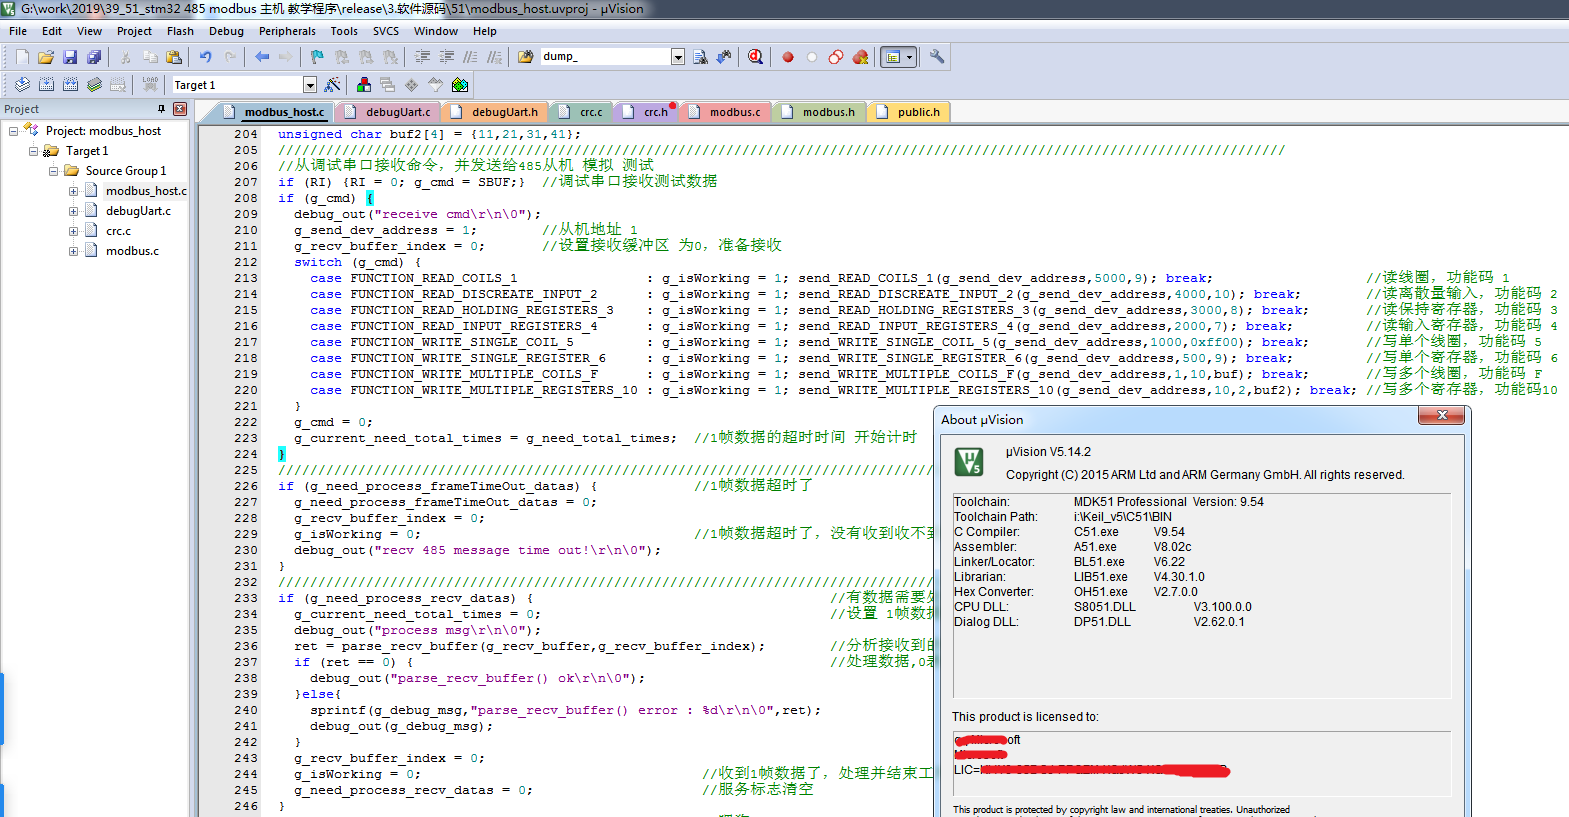
Task: Switch to the crc.c editor tab
Action: [580, 112]
